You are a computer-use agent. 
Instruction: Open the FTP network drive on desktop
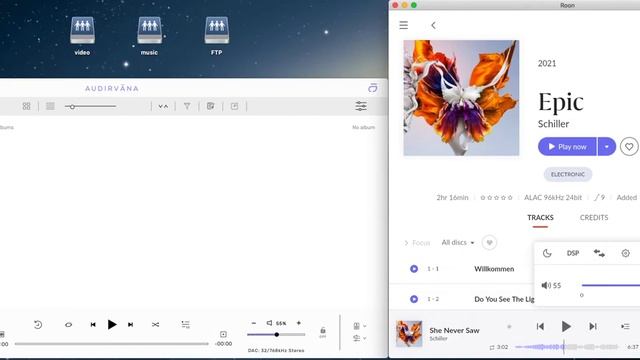tap(217, 35)
